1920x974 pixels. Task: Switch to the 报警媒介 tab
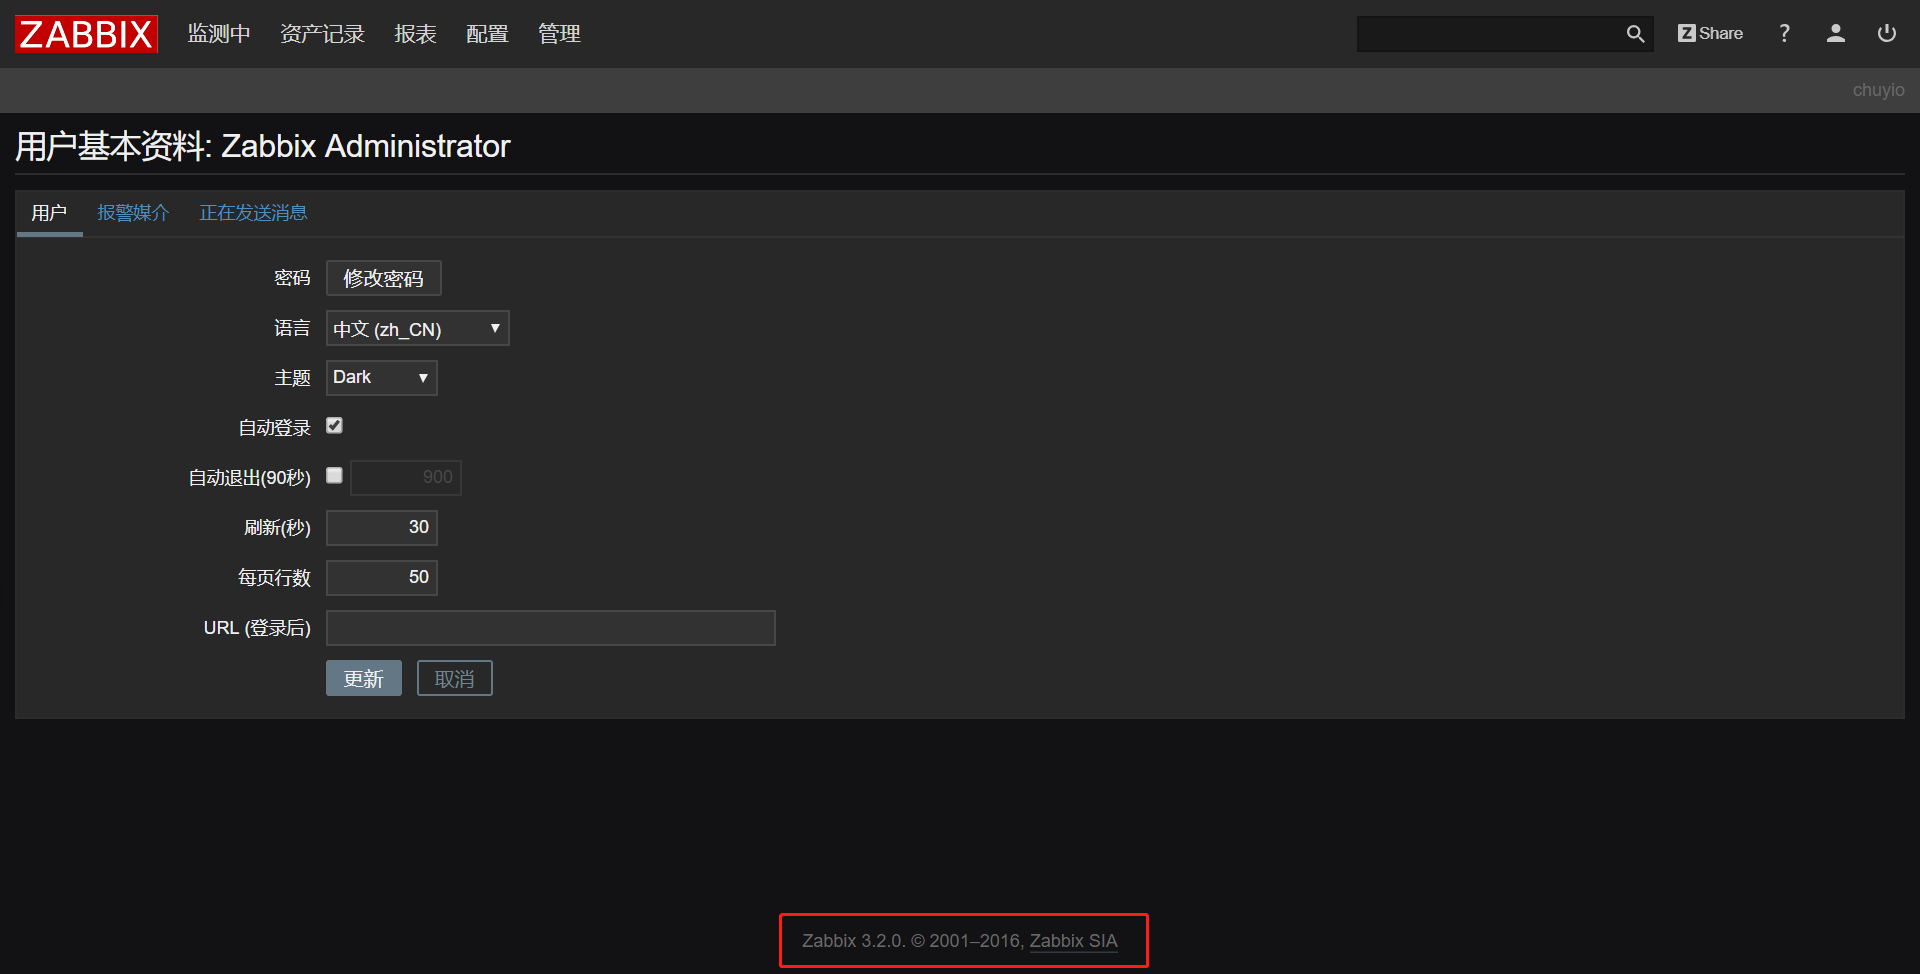click(x=133, y=213)
